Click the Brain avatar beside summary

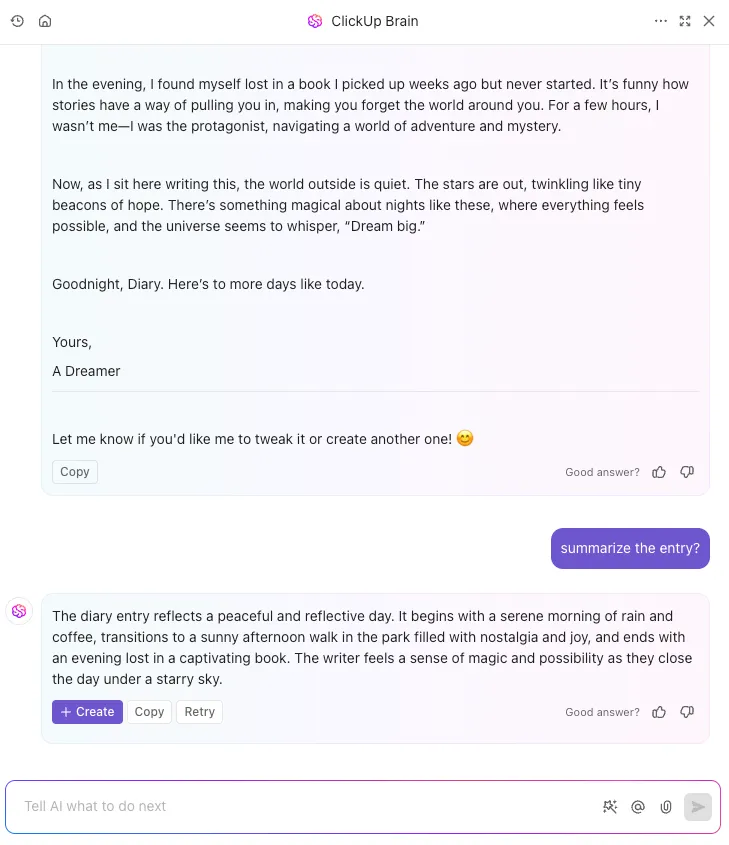point(19,611)
